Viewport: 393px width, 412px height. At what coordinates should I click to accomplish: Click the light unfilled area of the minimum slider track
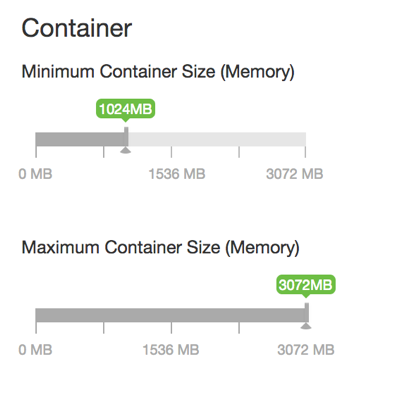click(217, 139)
